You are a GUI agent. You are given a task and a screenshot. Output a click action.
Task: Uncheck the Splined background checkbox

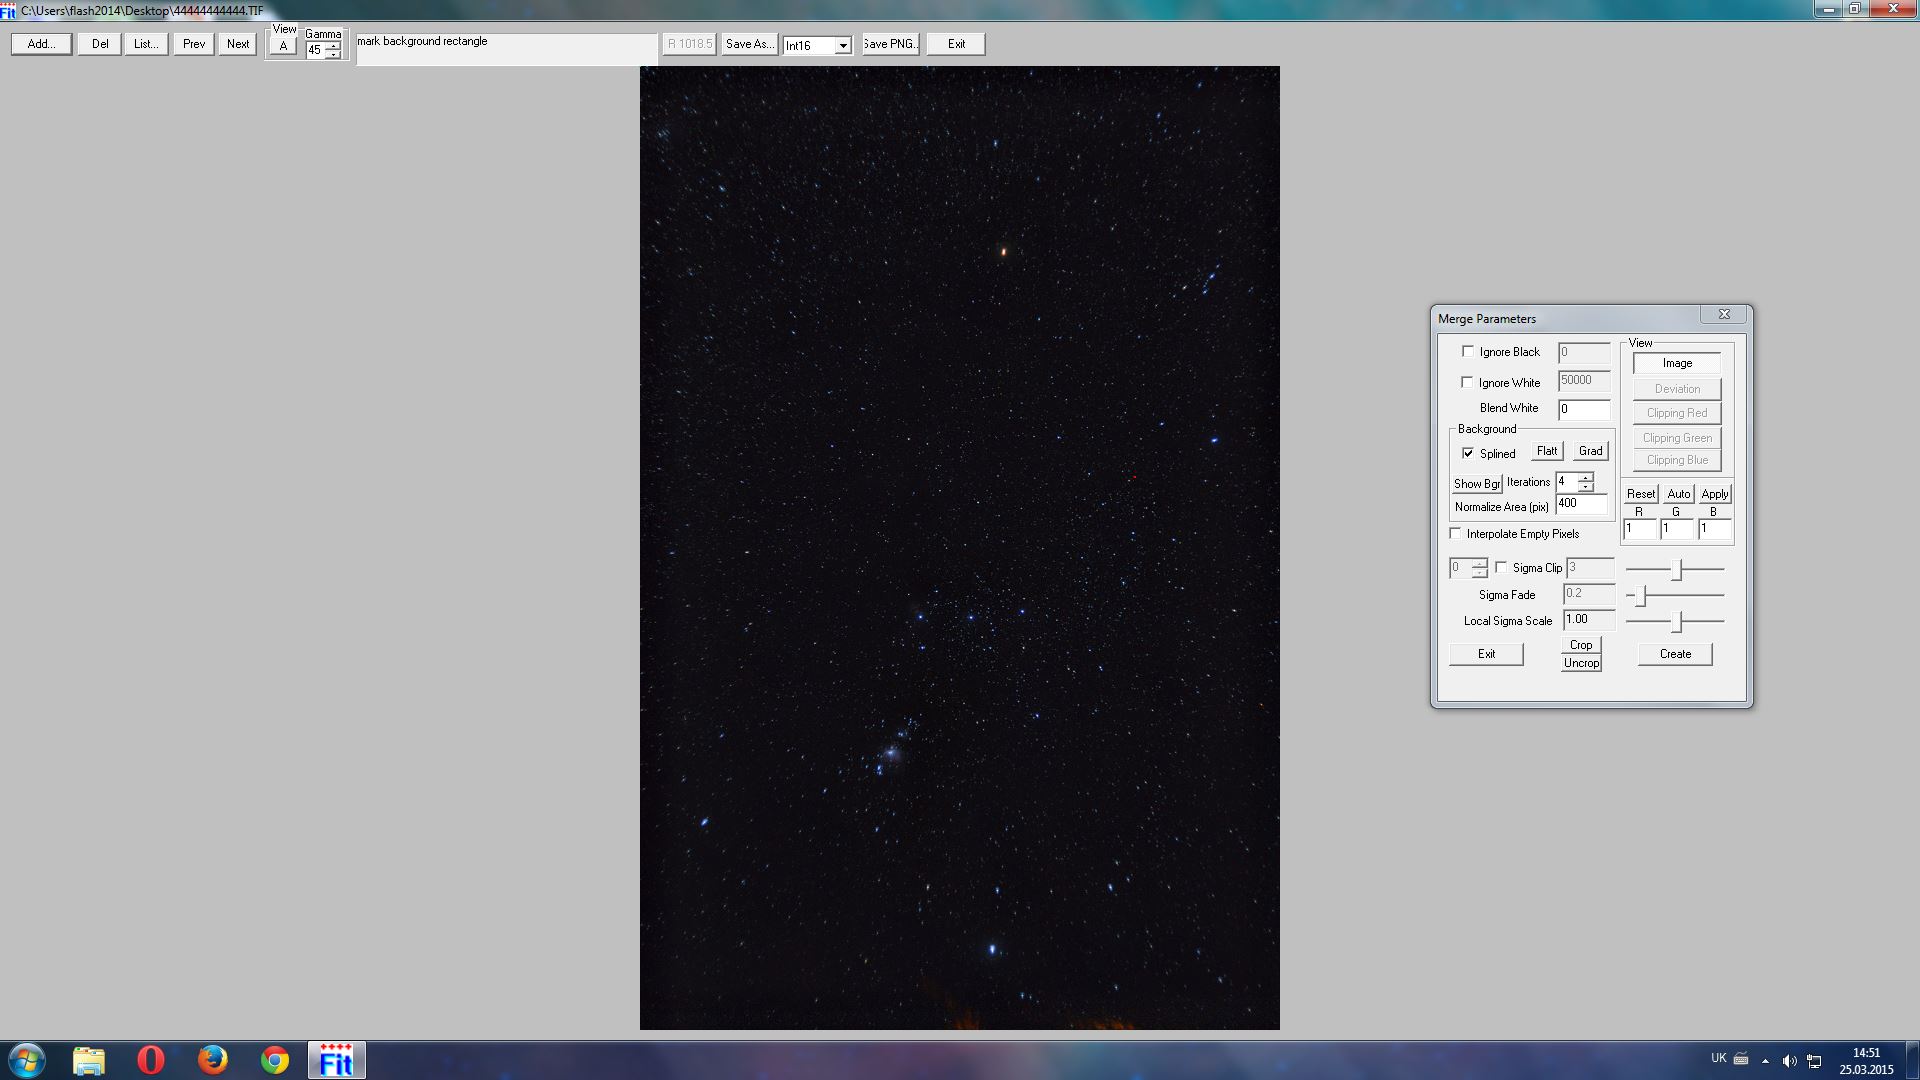(x=1467, y=453)
